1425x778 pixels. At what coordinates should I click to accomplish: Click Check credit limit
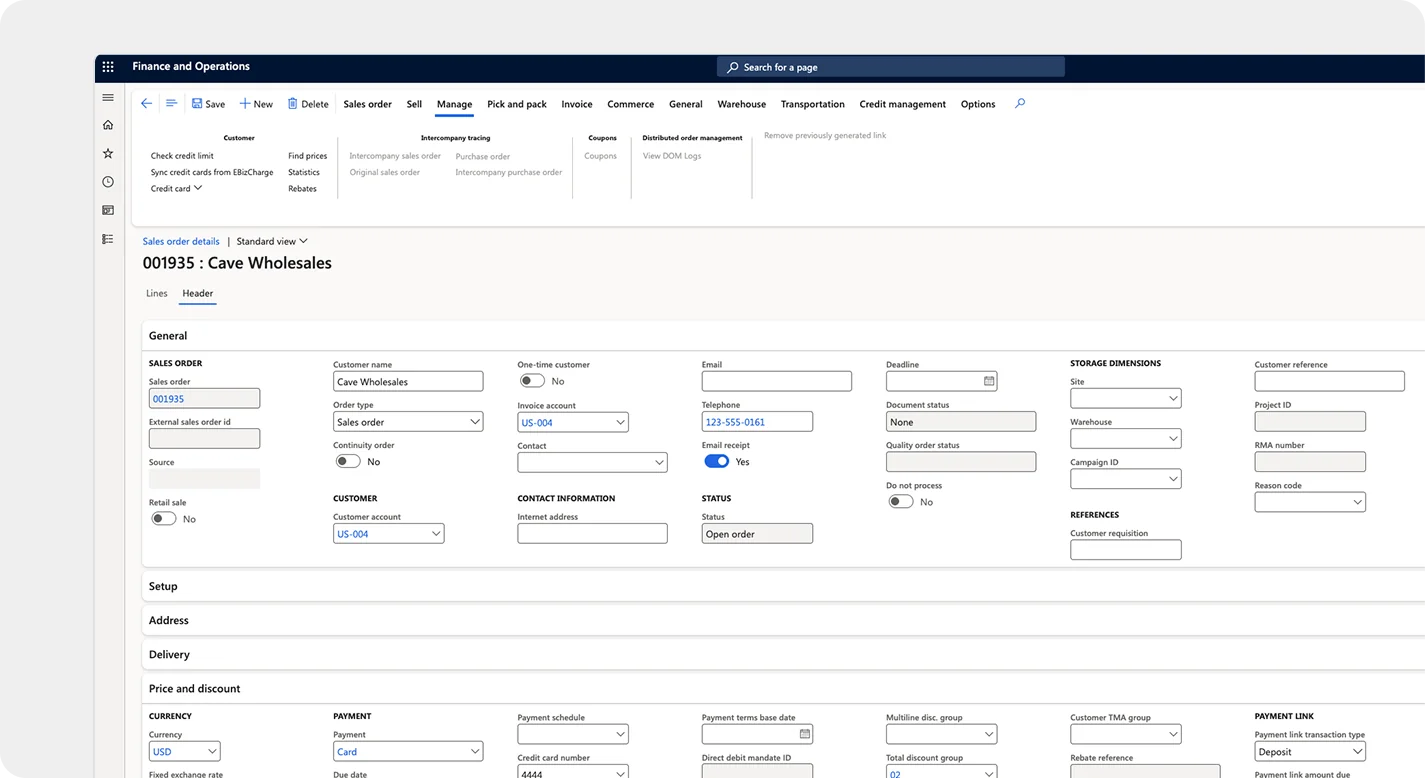tap(182, 156)
